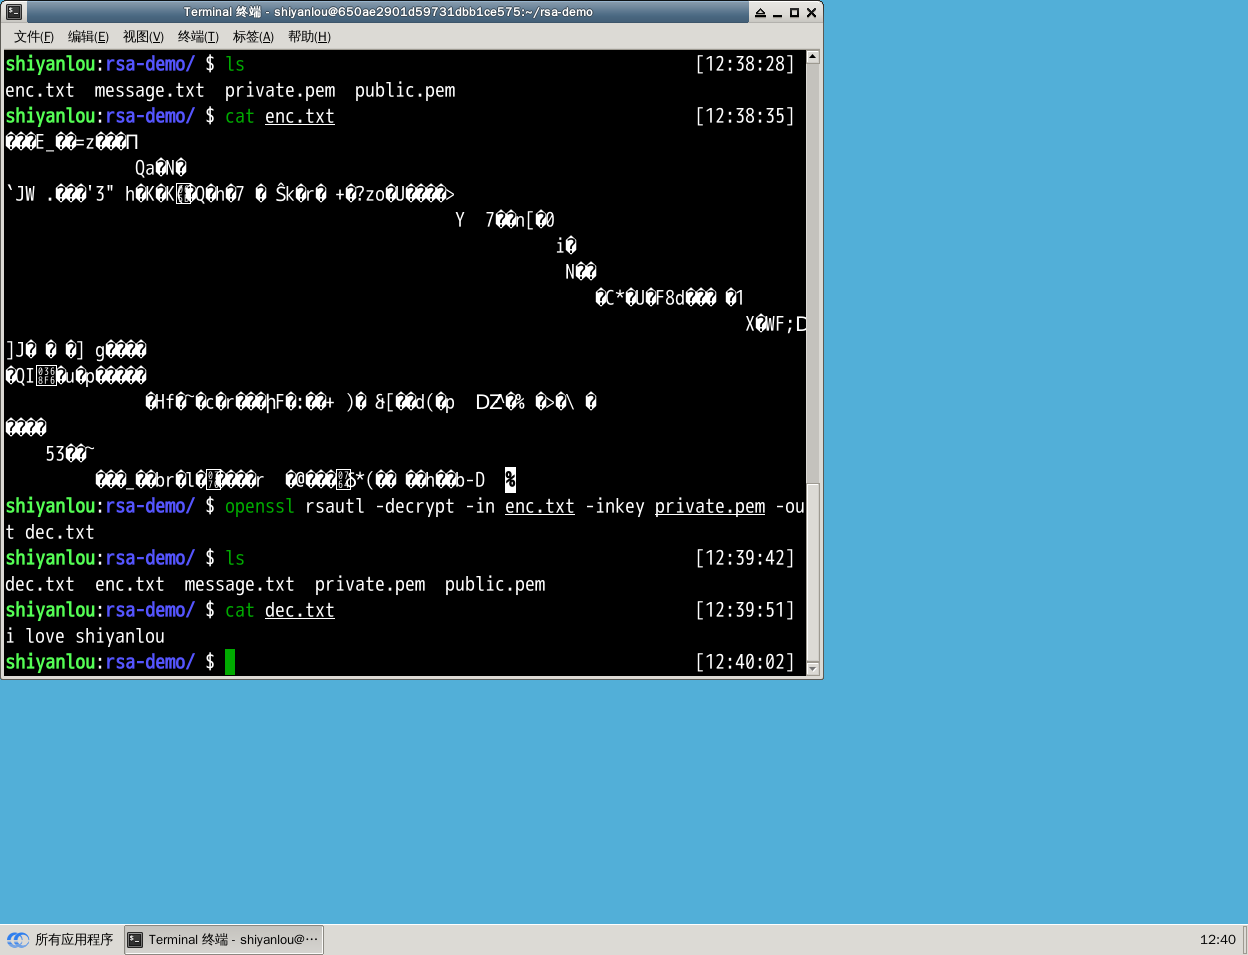
Task: Open the 所有应用程序 applications menu
Action: tap(60, 940)
